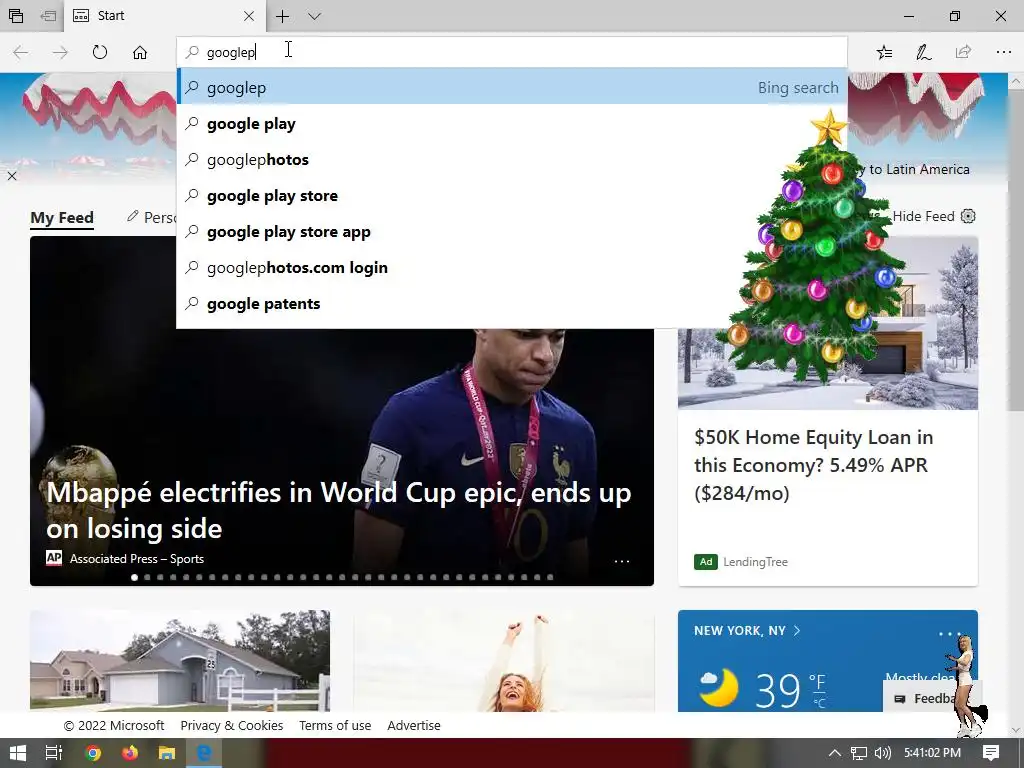This screenshot has width=1024, height=768.
Task: Open the house with white fence thumbnail
Action: click(x=180, y=661)
